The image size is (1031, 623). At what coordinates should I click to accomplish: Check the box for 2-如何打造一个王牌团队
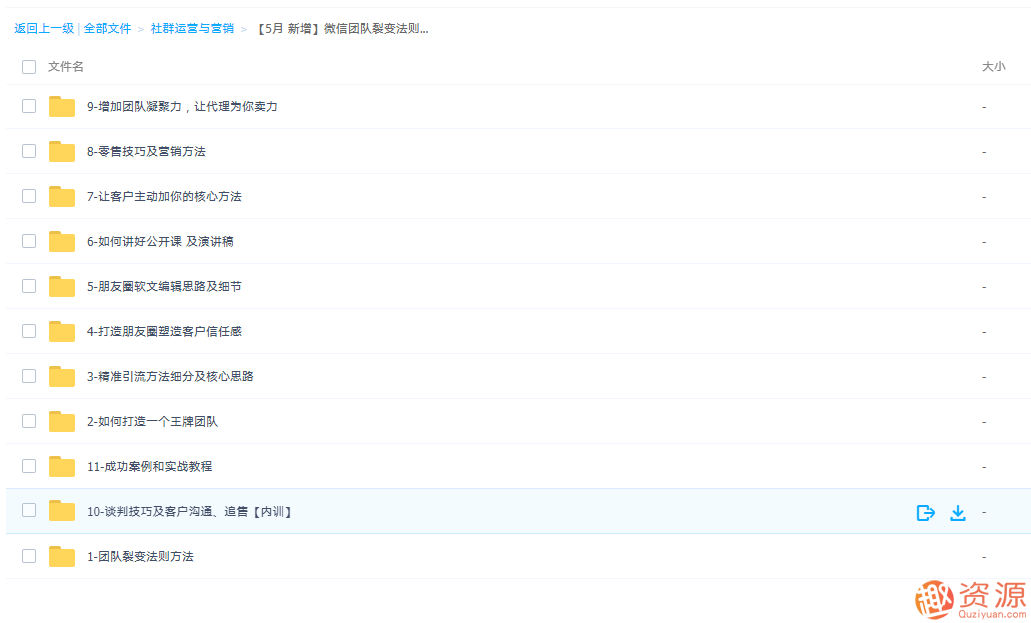tap(29, 420)
